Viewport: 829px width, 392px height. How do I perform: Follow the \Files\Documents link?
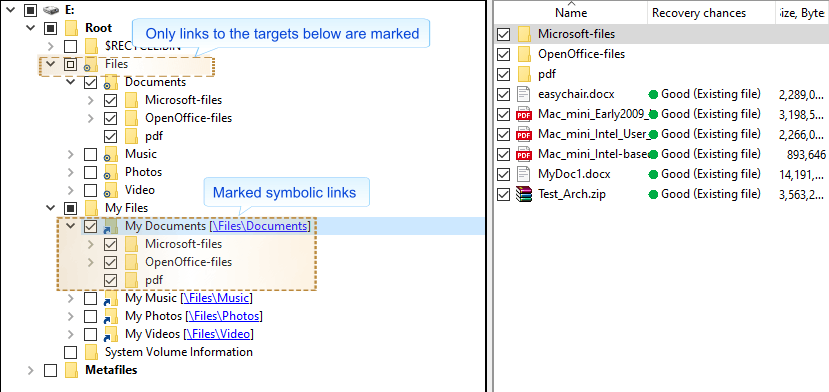259,226
